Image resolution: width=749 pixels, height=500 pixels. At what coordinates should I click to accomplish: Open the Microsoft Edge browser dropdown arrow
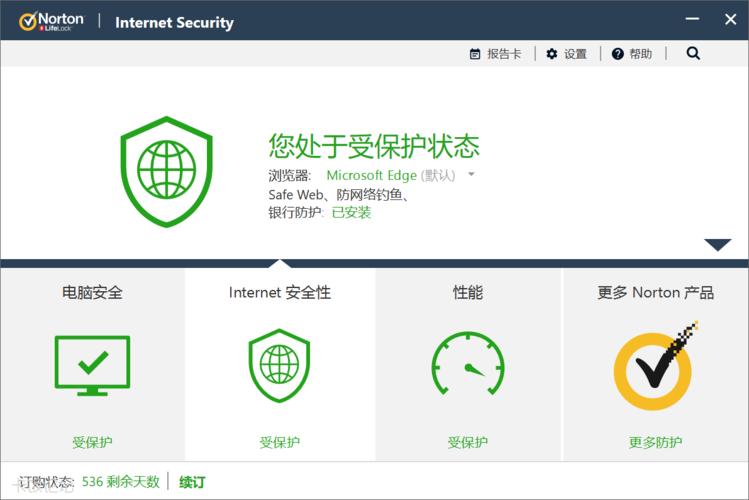[471, 175]
